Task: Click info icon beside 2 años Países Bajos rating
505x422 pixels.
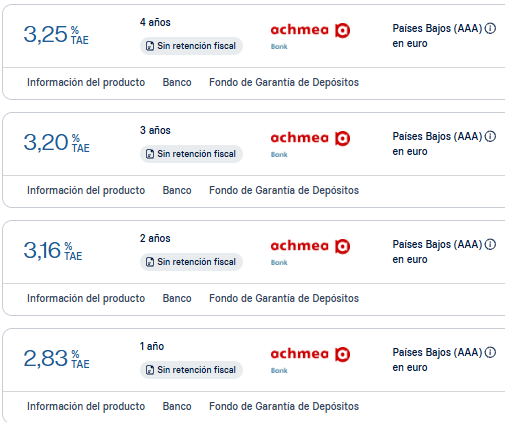Action: (x=490, y=244)
